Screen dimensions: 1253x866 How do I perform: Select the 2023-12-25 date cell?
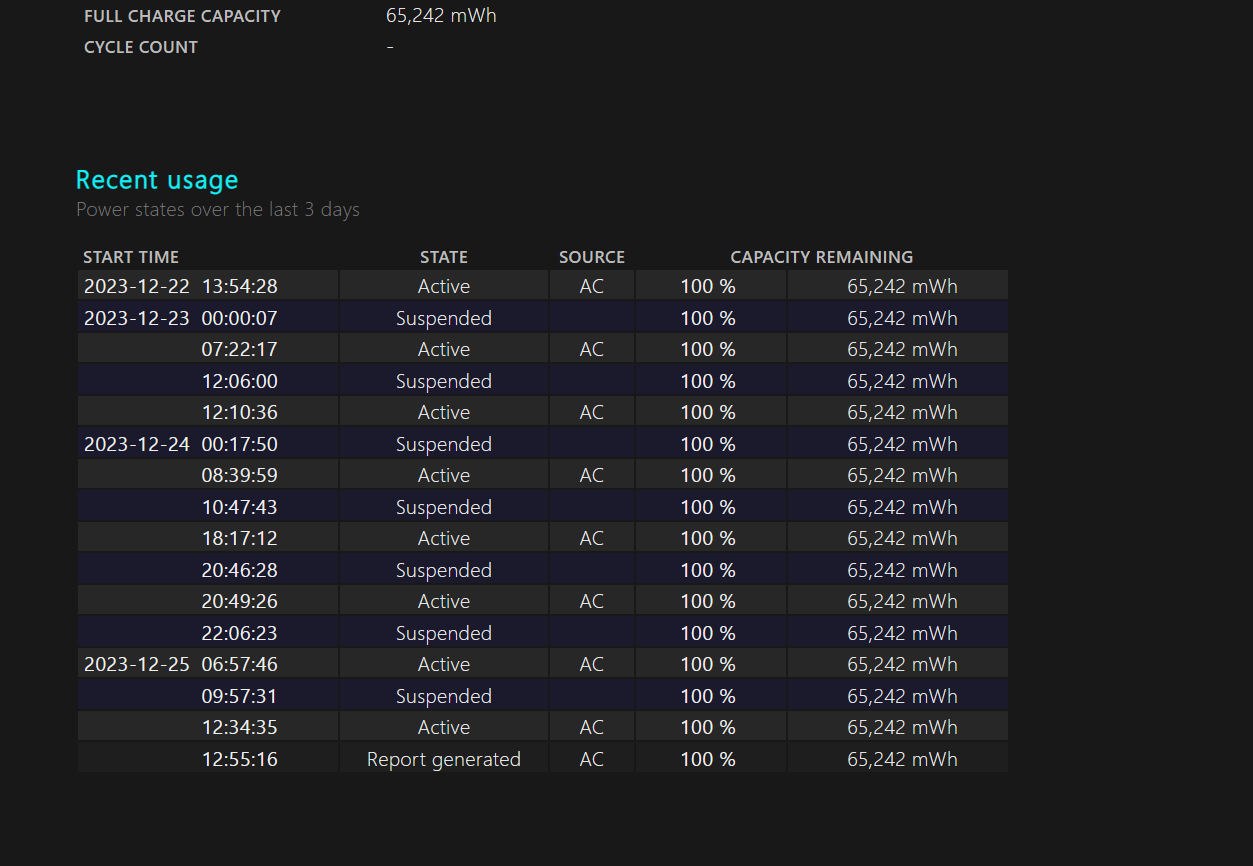pyautogui.click(x=136, y=664)
